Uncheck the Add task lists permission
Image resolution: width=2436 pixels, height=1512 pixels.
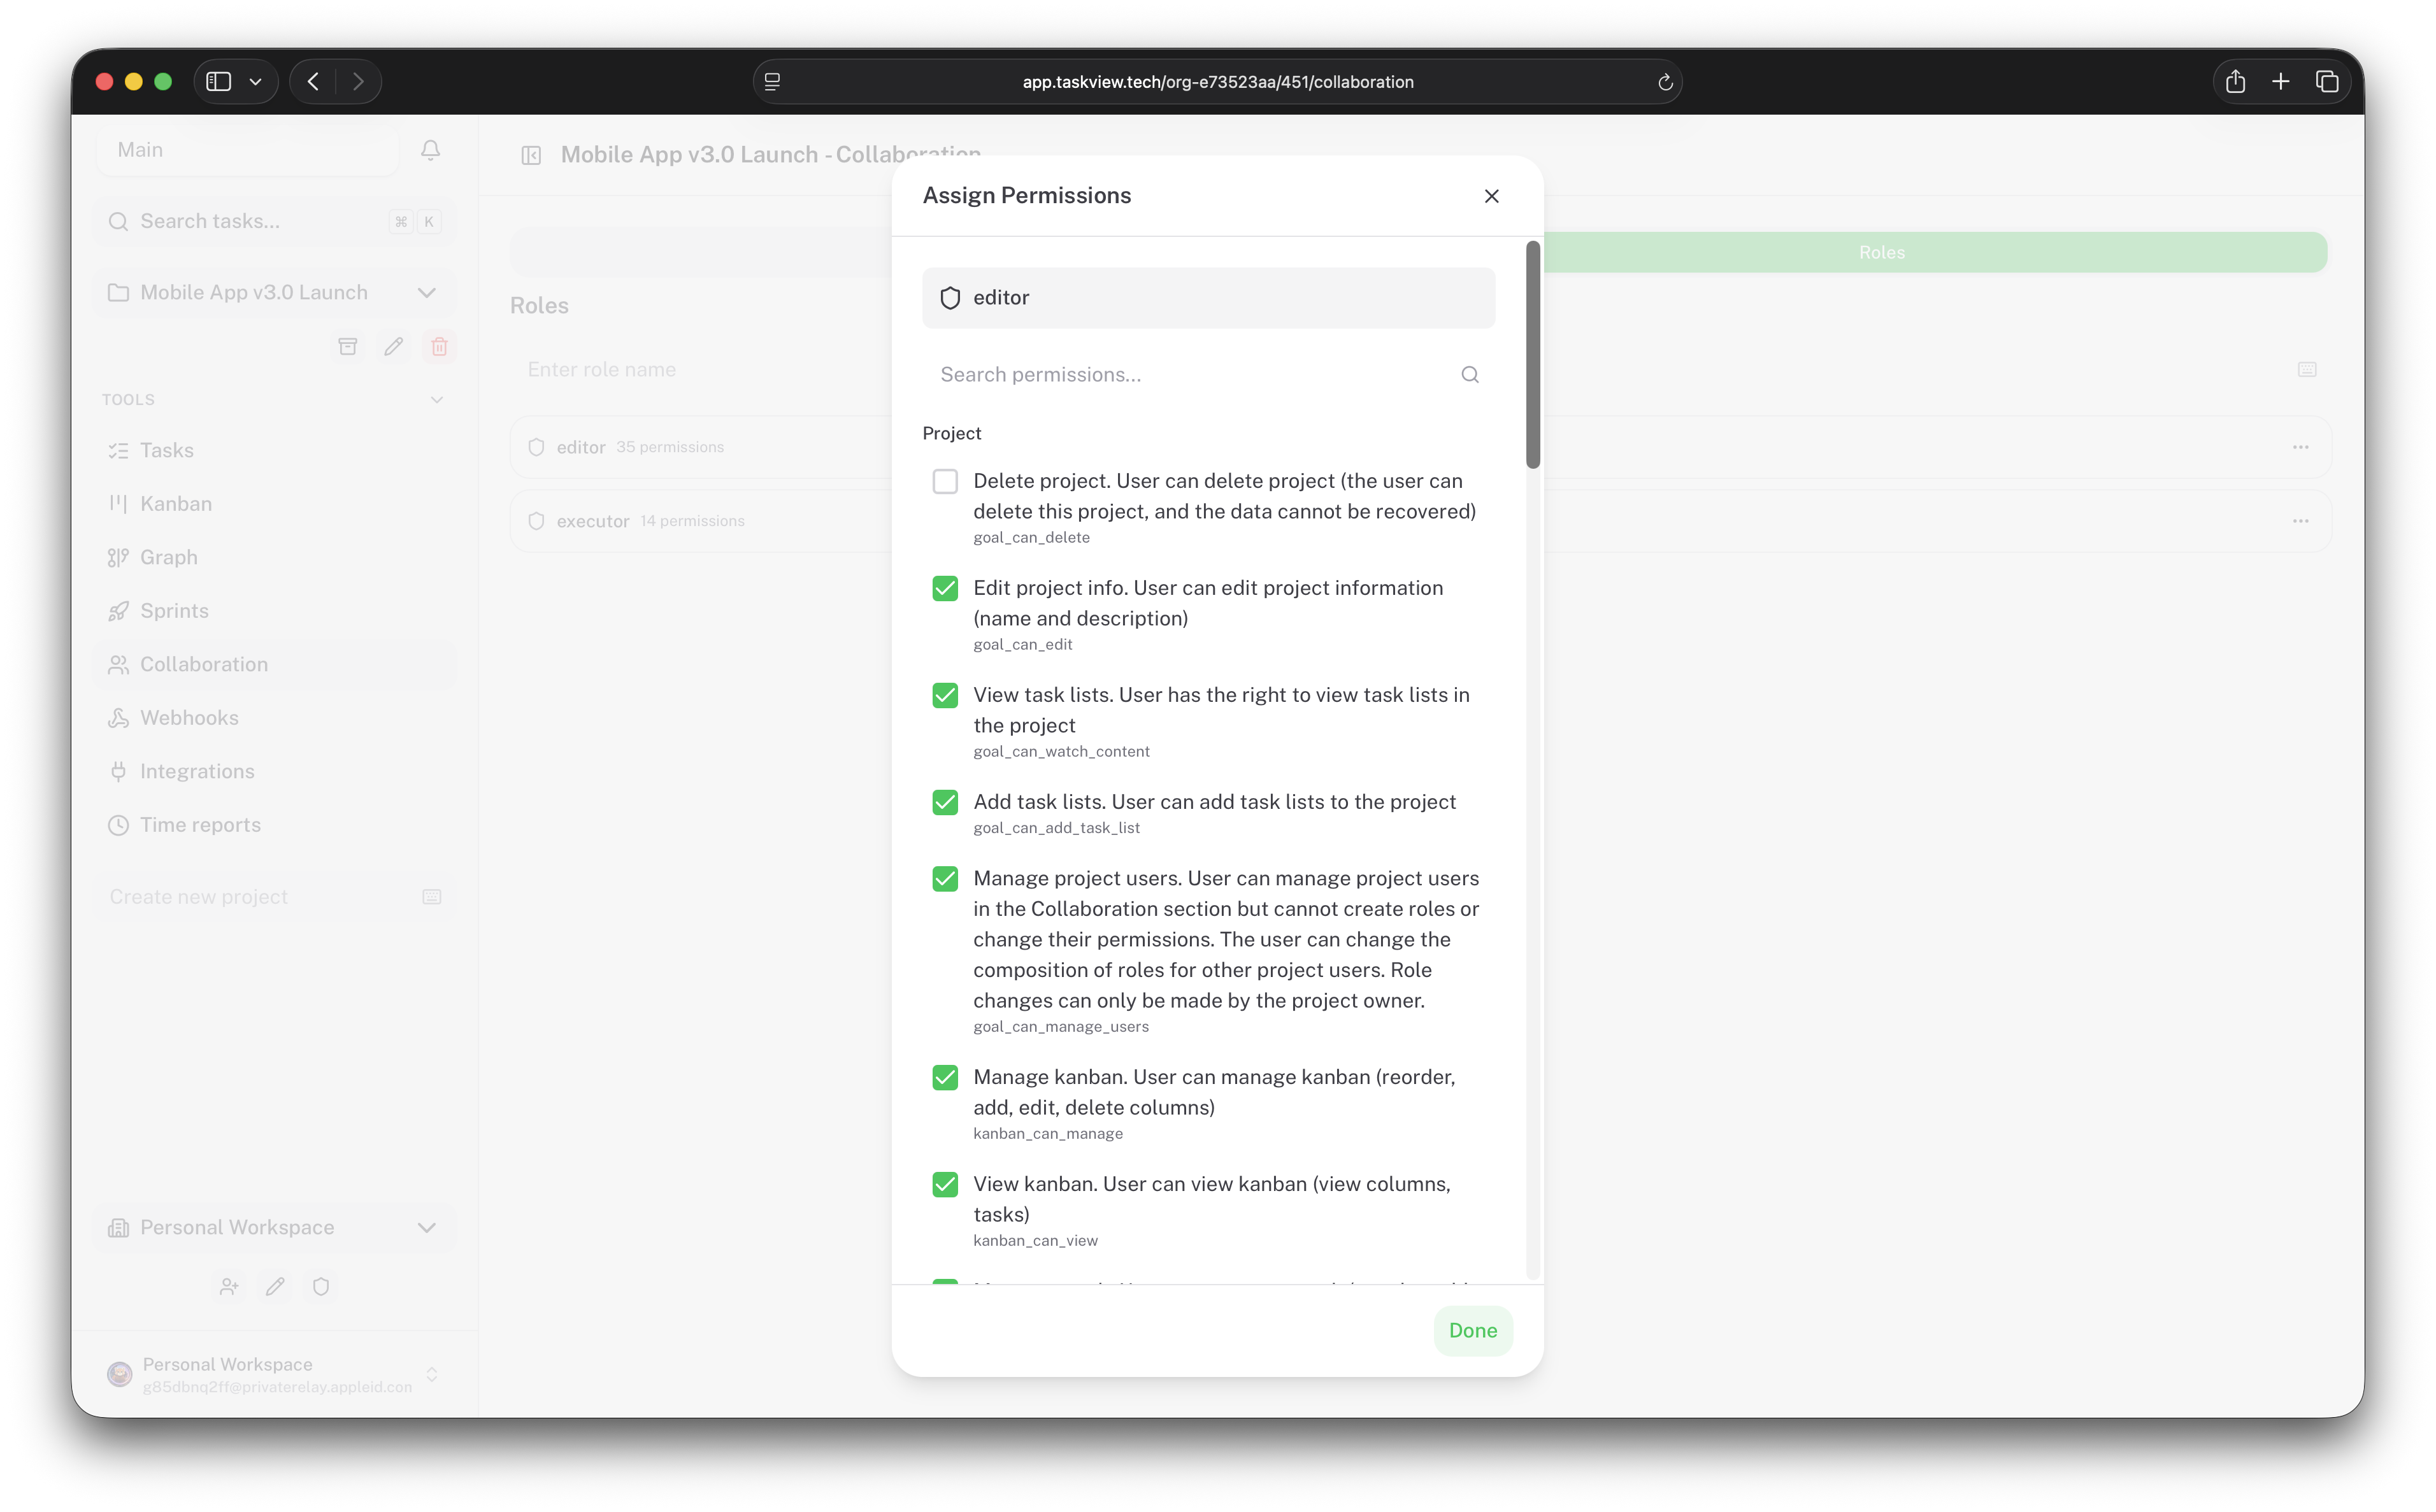[945, 802]
